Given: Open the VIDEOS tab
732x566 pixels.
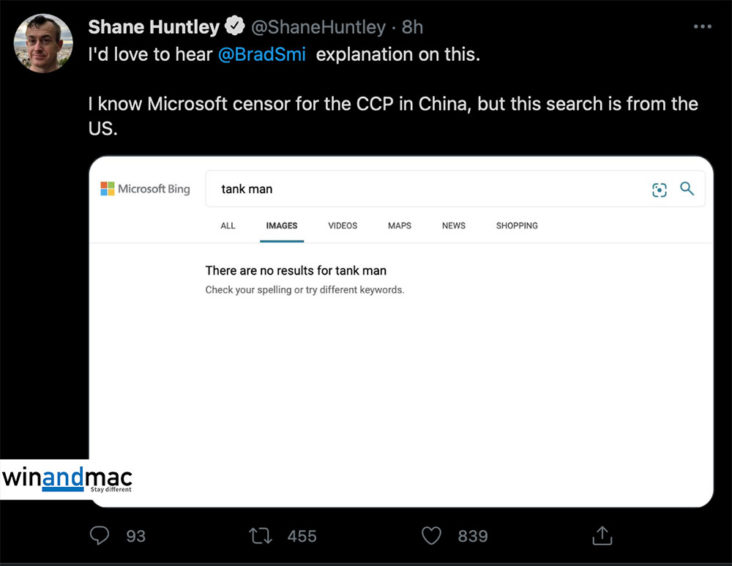Looking at the screenshot, I should [342, 226].
